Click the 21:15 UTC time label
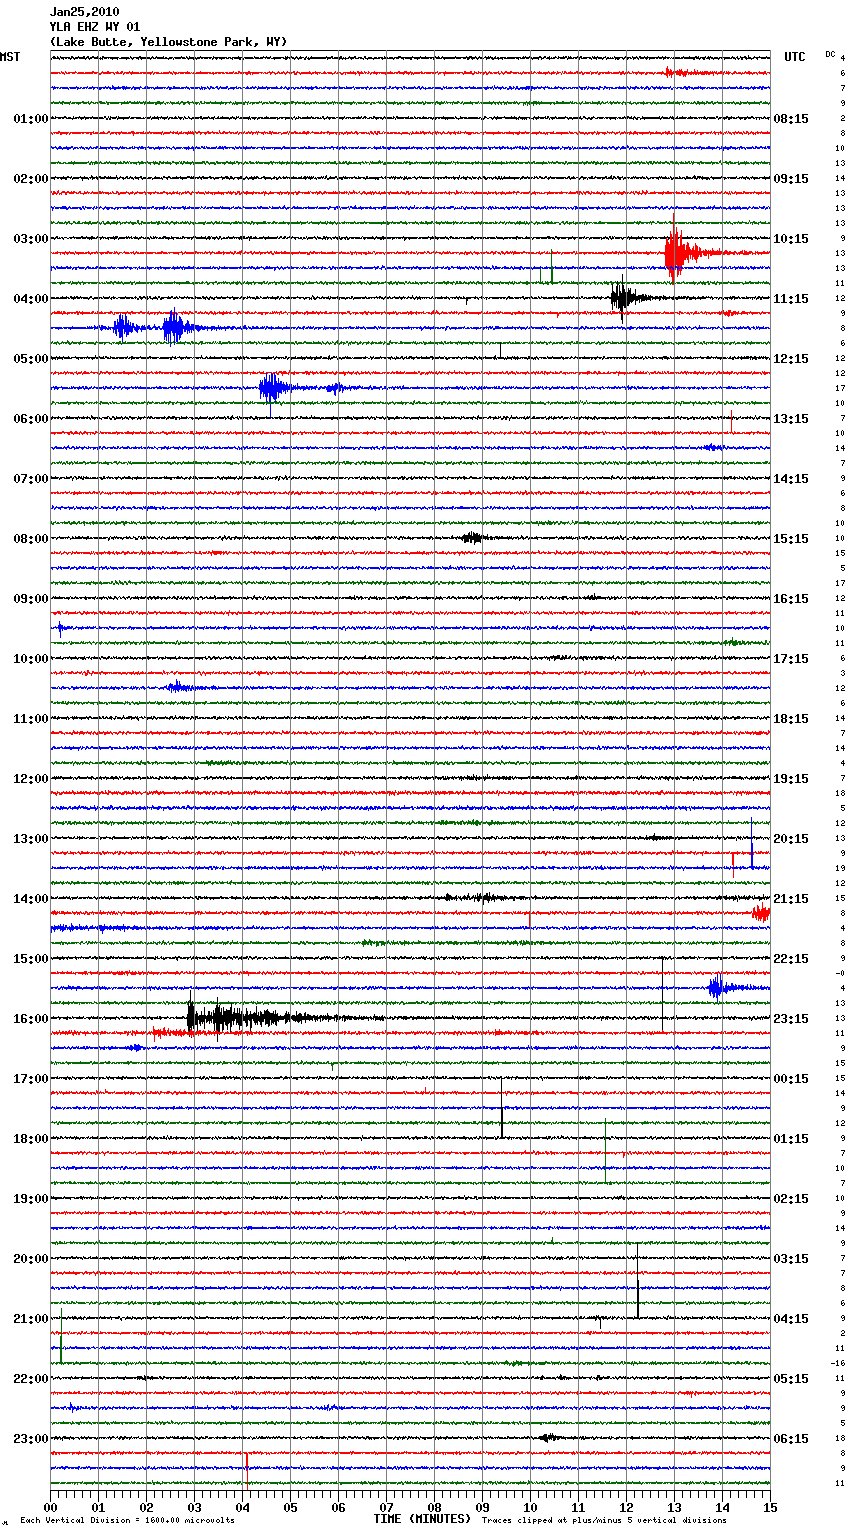 coord(791,899)
